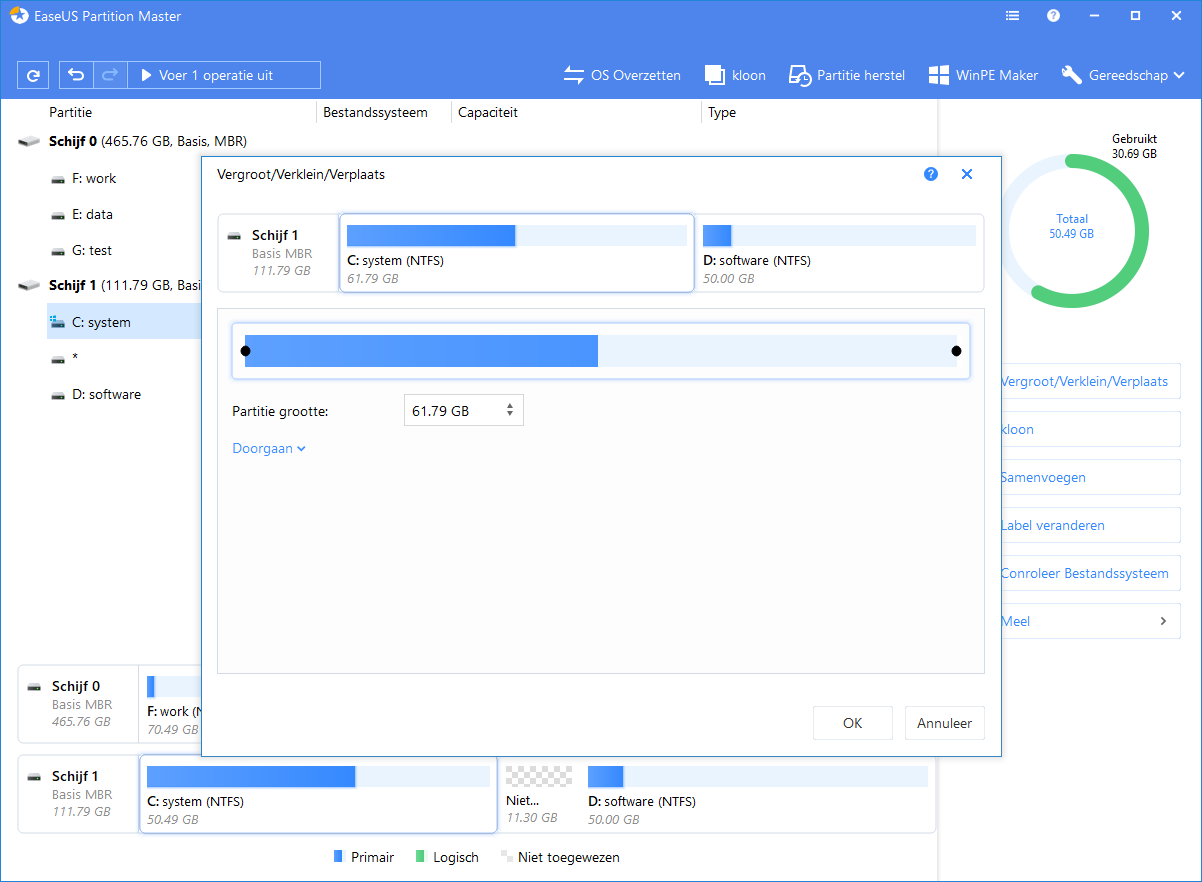Open the kloon tool in the toolbar
This screenshot has width=1202, height=882.
735,75
